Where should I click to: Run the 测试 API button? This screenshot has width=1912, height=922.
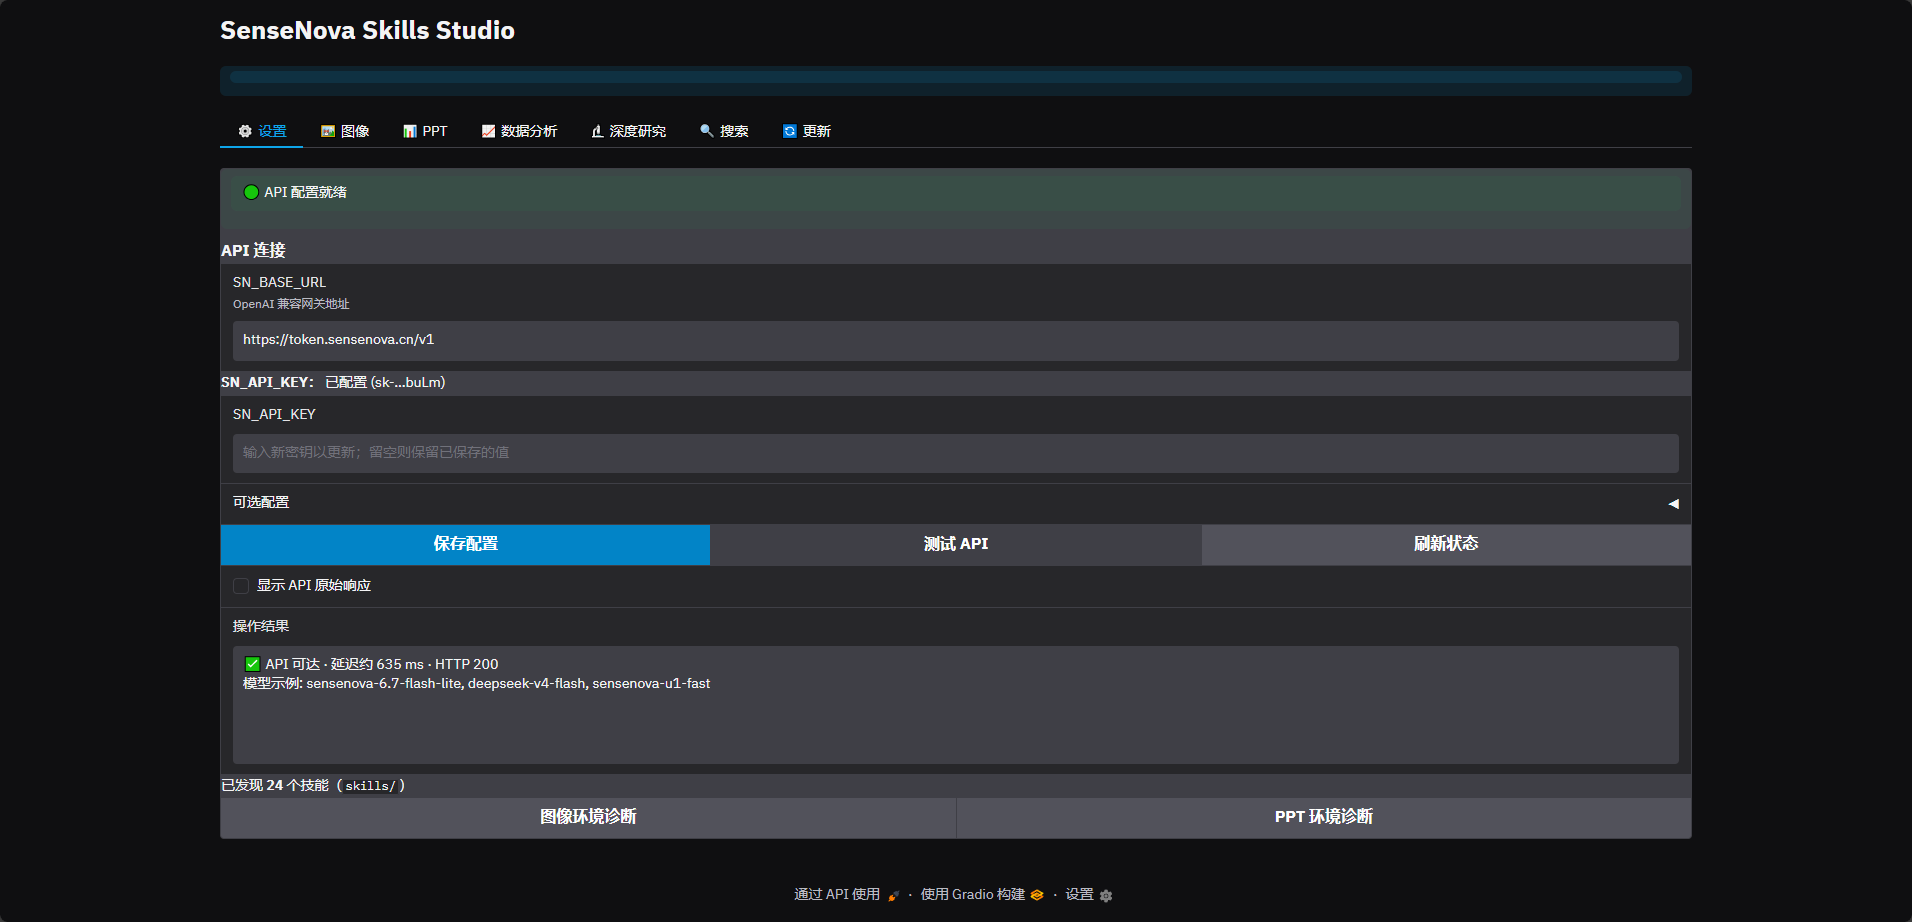pos(956,544)
